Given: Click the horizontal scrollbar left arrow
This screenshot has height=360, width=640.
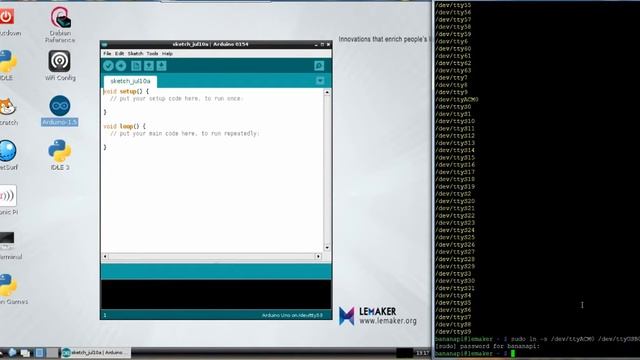Looking at the screenshot, I should 105,256.
